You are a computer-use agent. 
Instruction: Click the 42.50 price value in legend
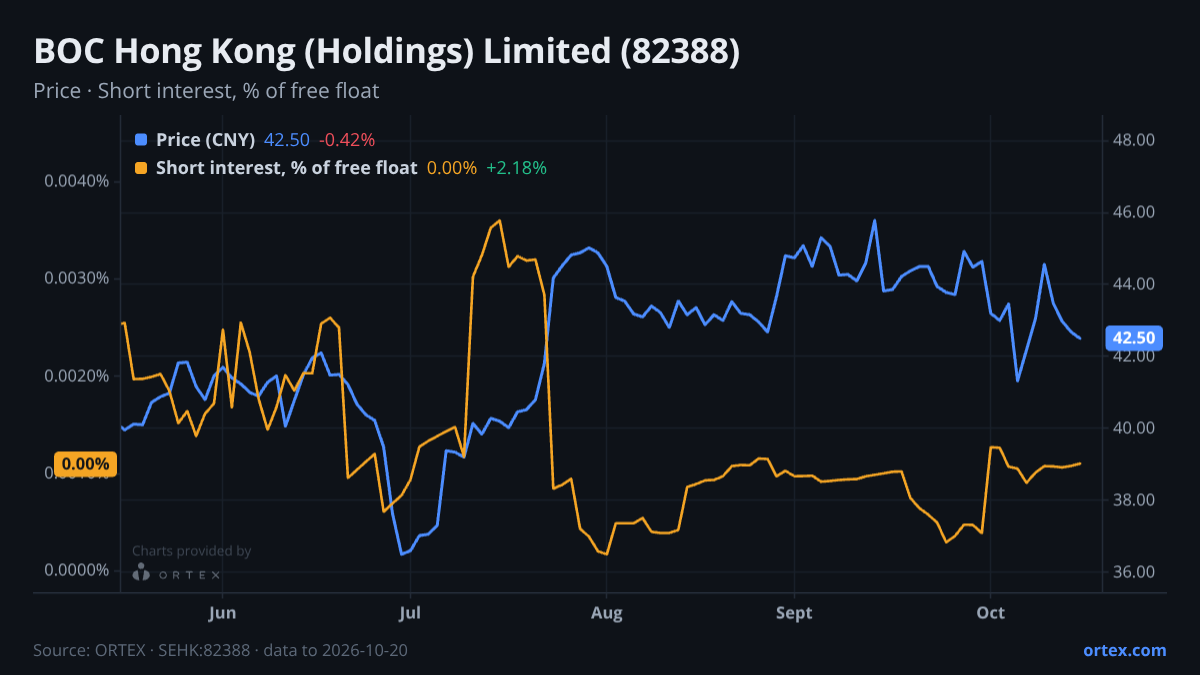pyautogui.click(x=287, y=140)
